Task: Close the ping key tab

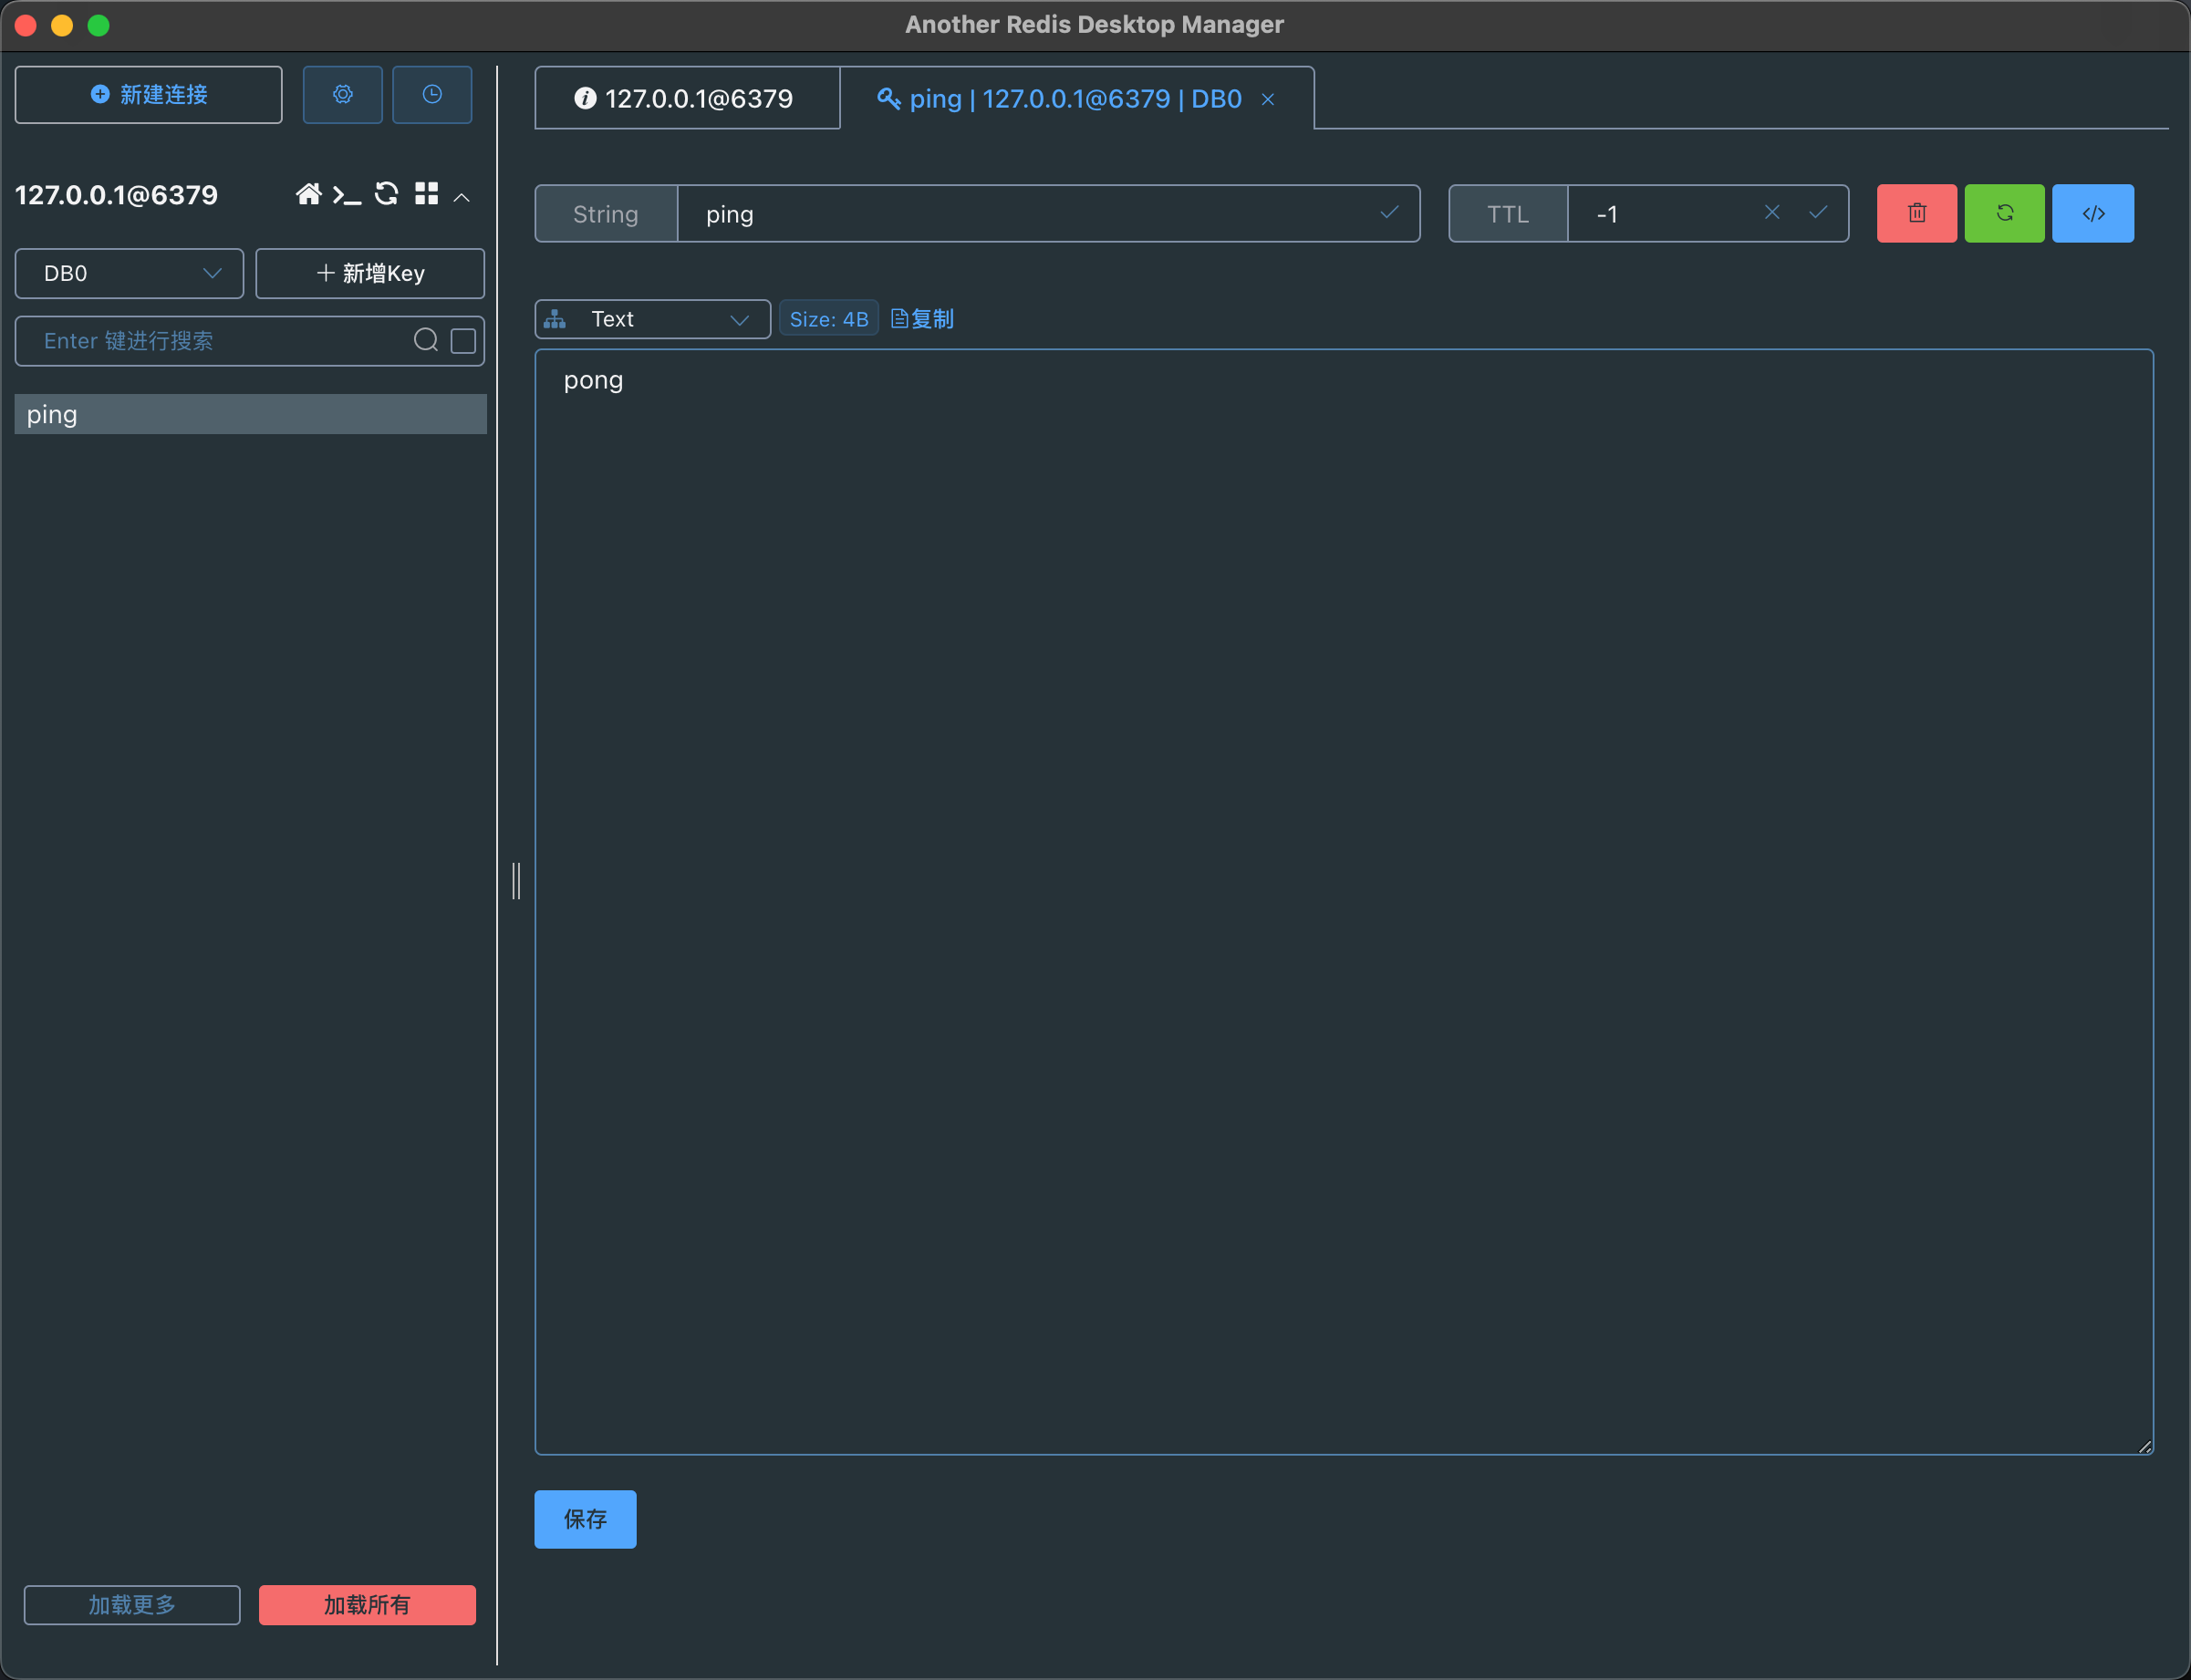Action: pyautogui.click(x=1268, y=99)
